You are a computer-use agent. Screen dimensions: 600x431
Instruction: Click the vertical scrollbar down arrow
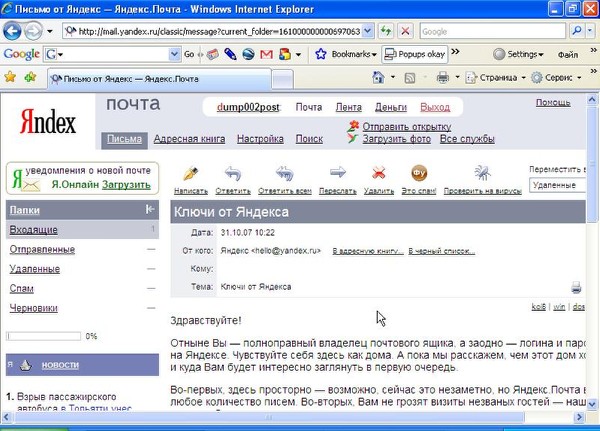[592, 404]
